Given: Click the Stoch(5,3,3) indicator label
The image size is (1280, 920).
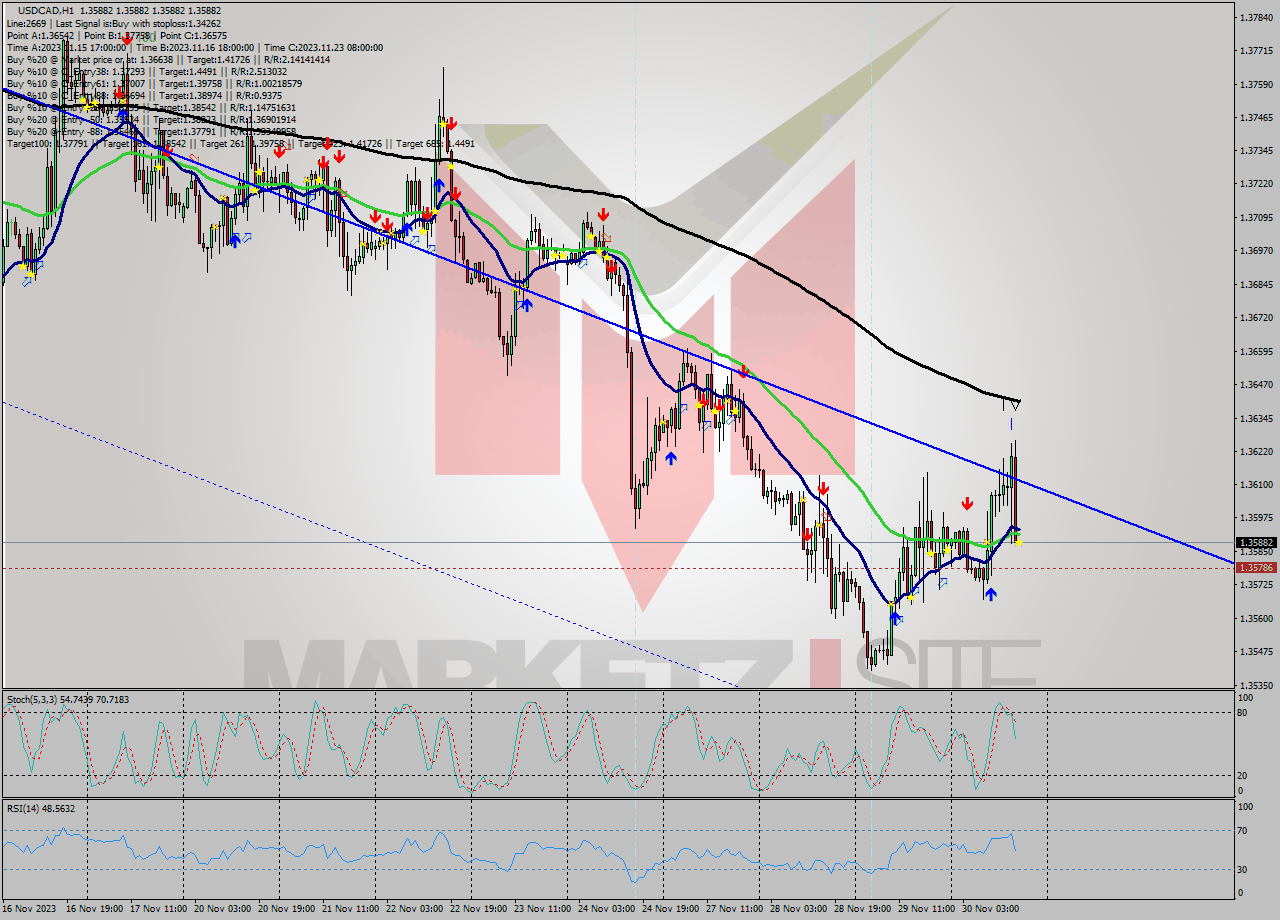Looking at the screenshot, I should pos(68,699).
